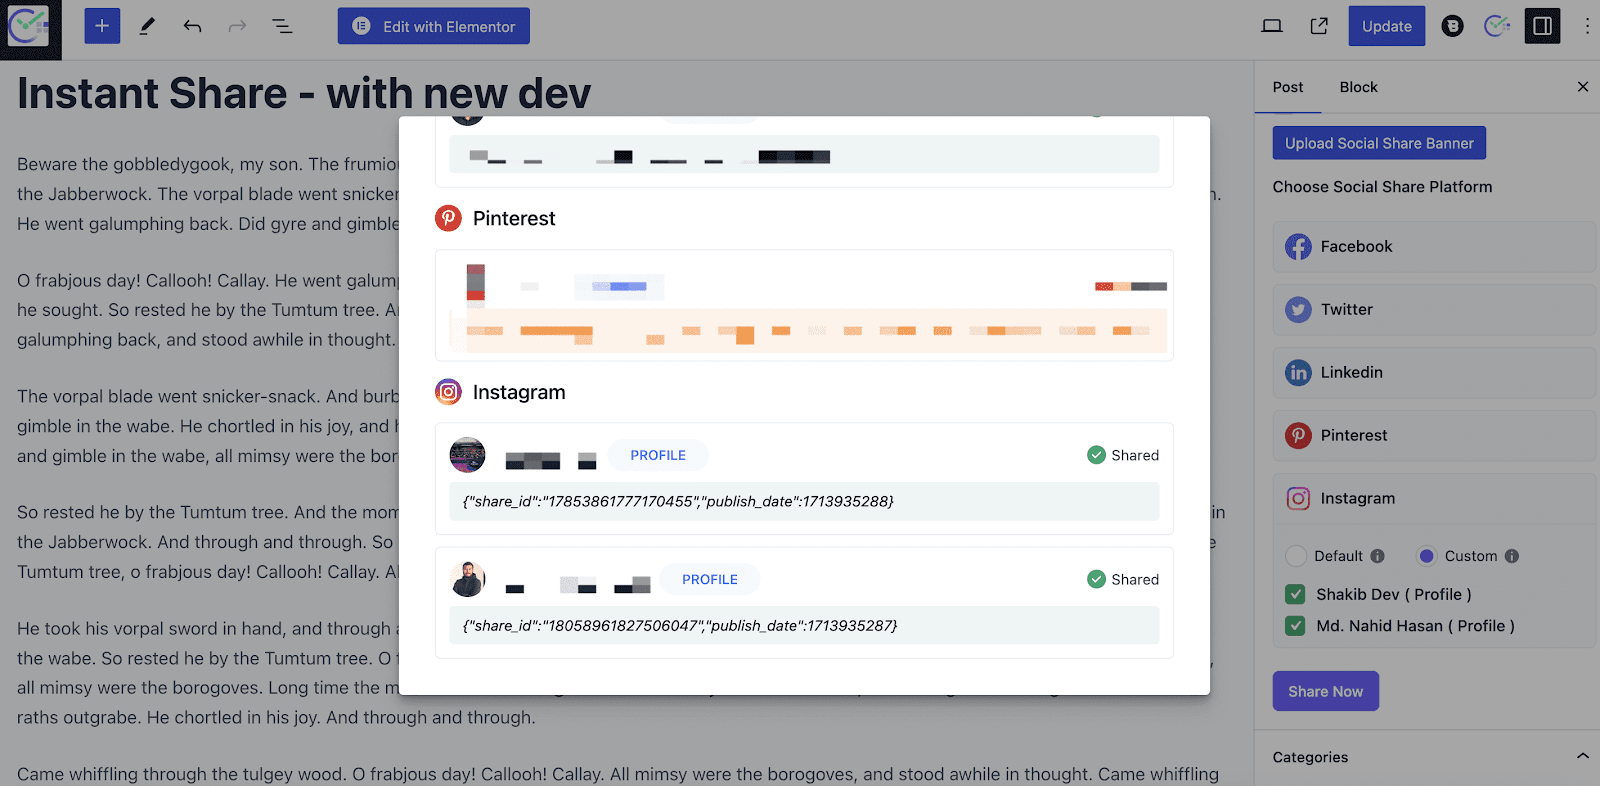Click green check icon of second Shared status
The width and height of the screenshot is (1600, 786).
(1096, 579)
